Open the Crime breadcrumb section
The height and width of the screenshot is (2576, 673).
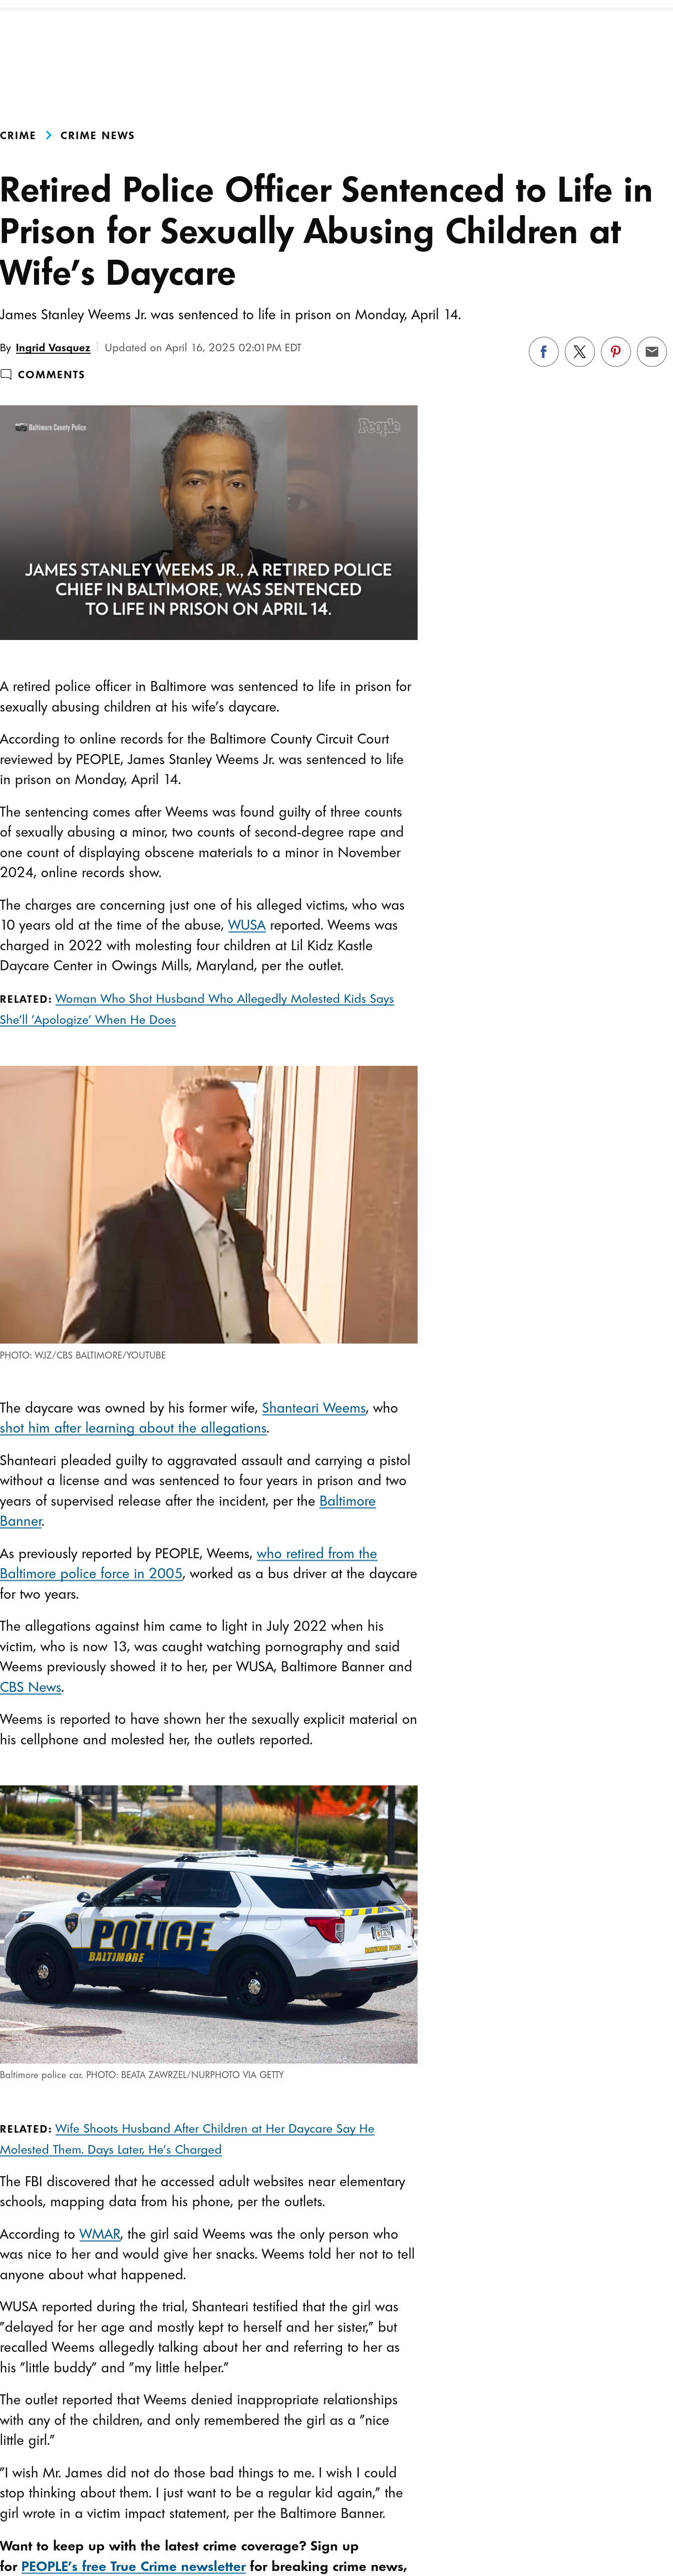(x=18, y=135)
